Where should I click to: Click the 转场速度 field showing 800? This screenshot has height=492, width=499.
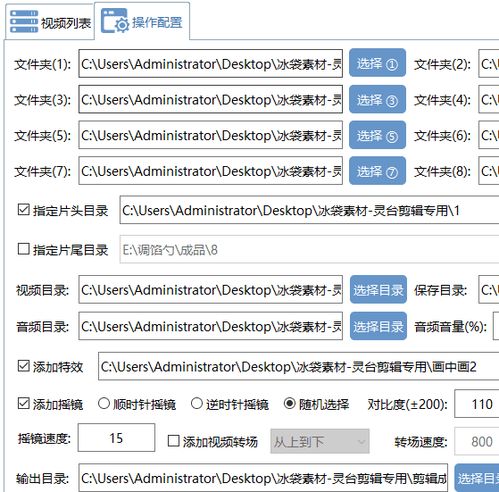477,442
